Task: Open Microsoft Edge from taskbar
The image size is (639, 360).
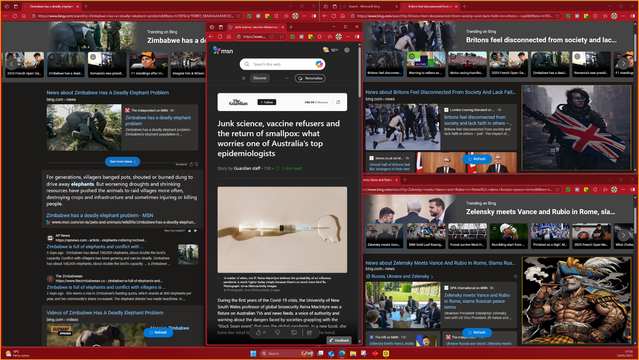Action: point(342,353)
